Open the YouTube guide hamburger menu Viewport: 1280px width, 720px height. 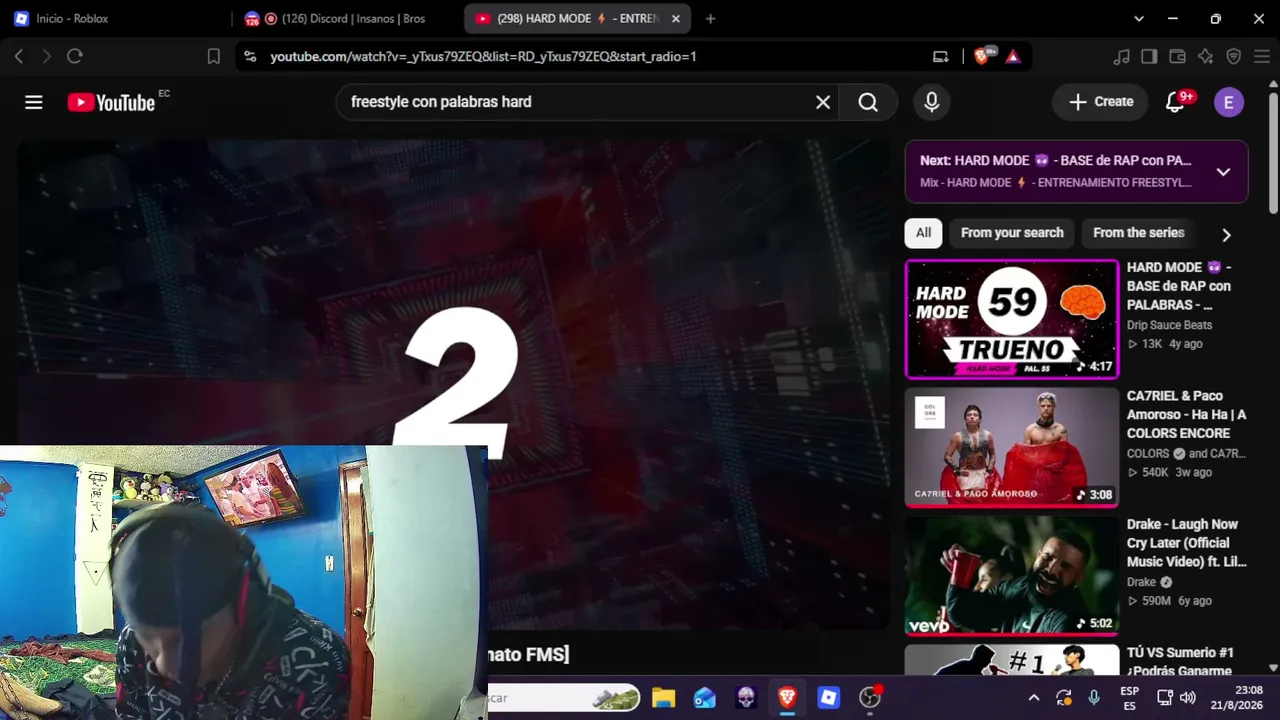click(x=34, y=102)
